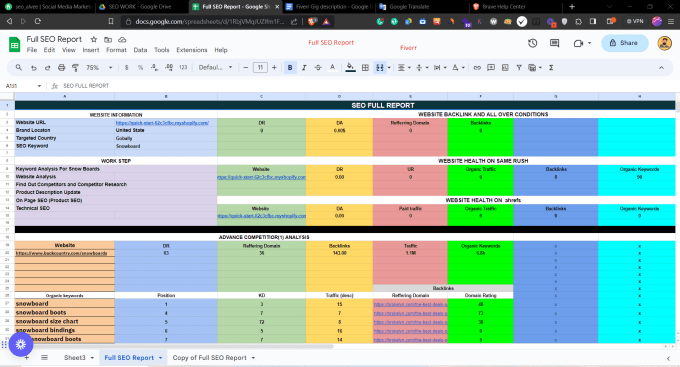Open the backcountry.com snowboards link
Viewport: 680px width, 367px height.
[62, 253]
